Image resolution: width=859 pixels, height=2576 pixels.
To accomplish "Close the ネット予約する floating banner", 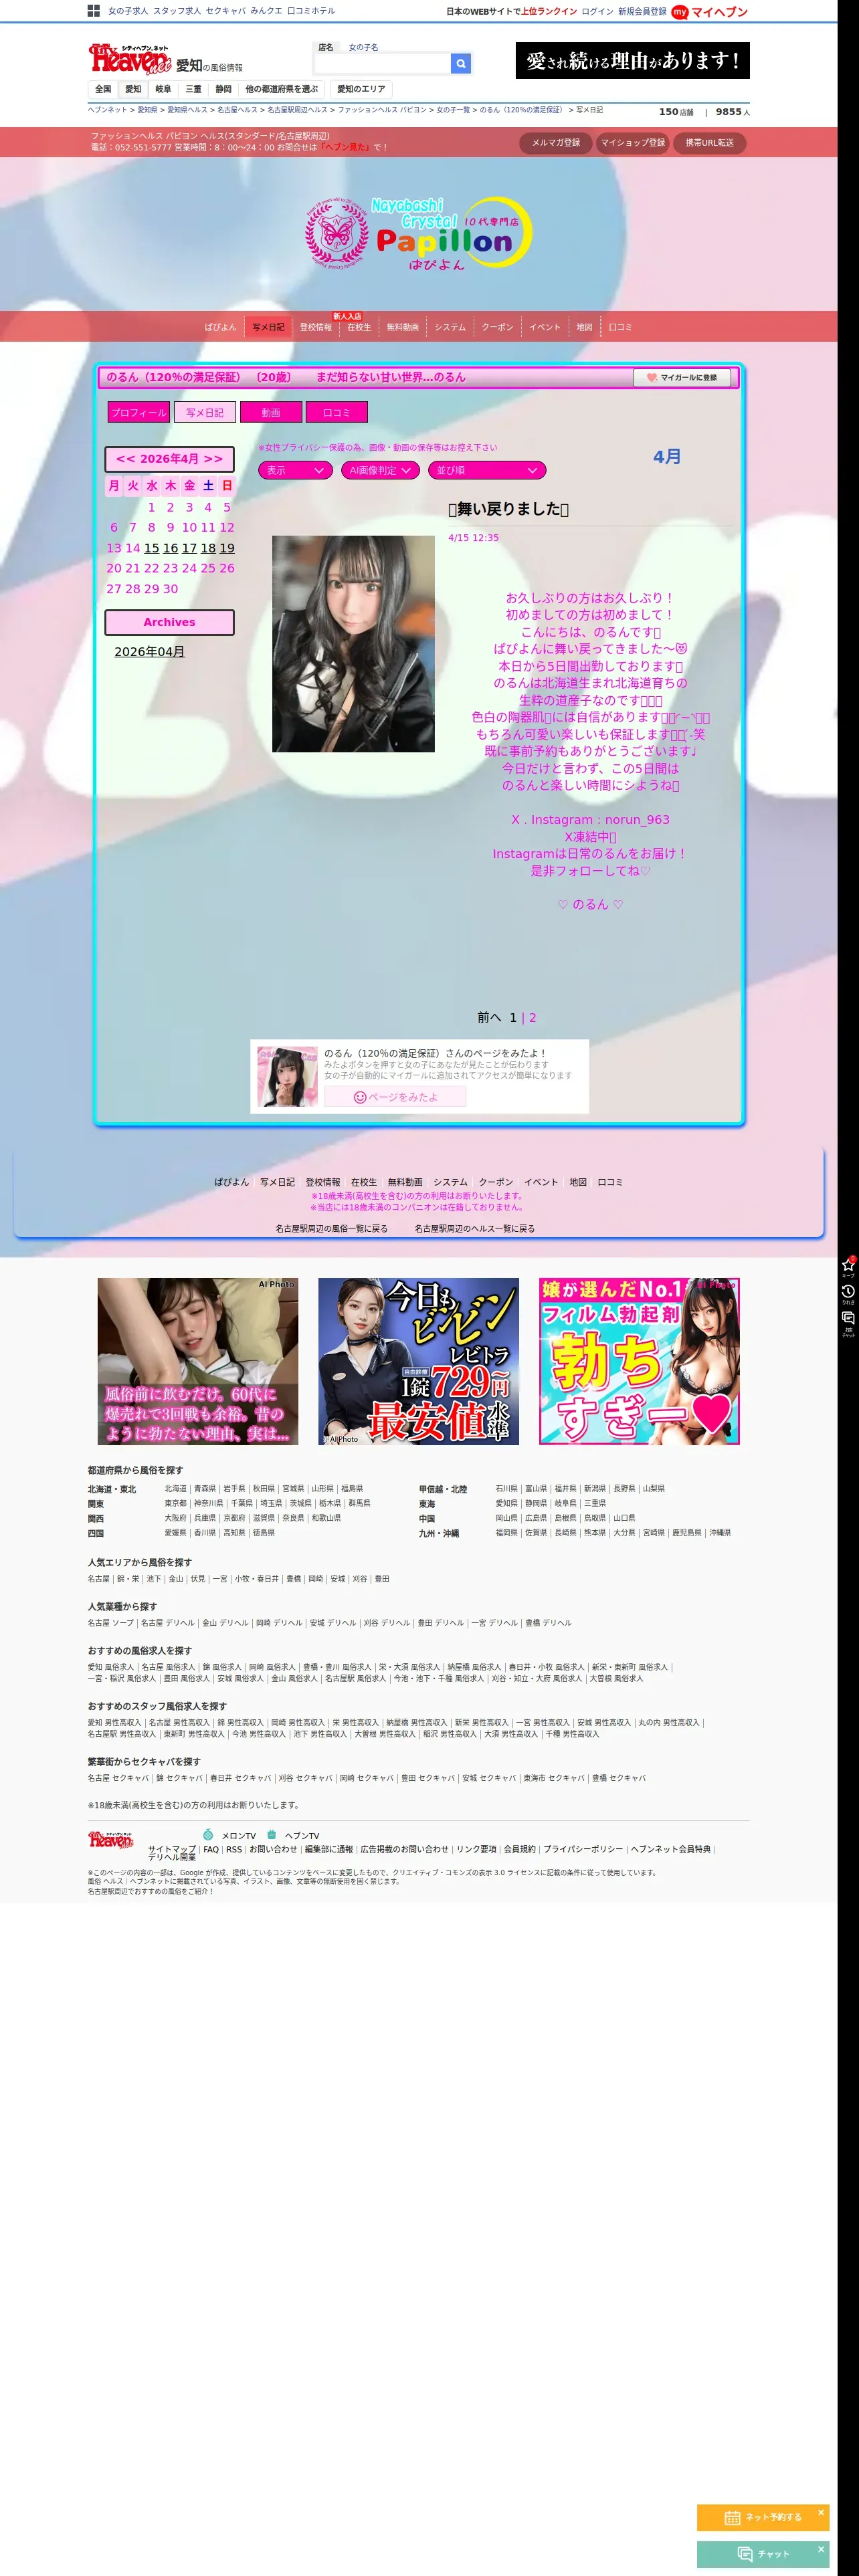I will [x=821, y=2512].
